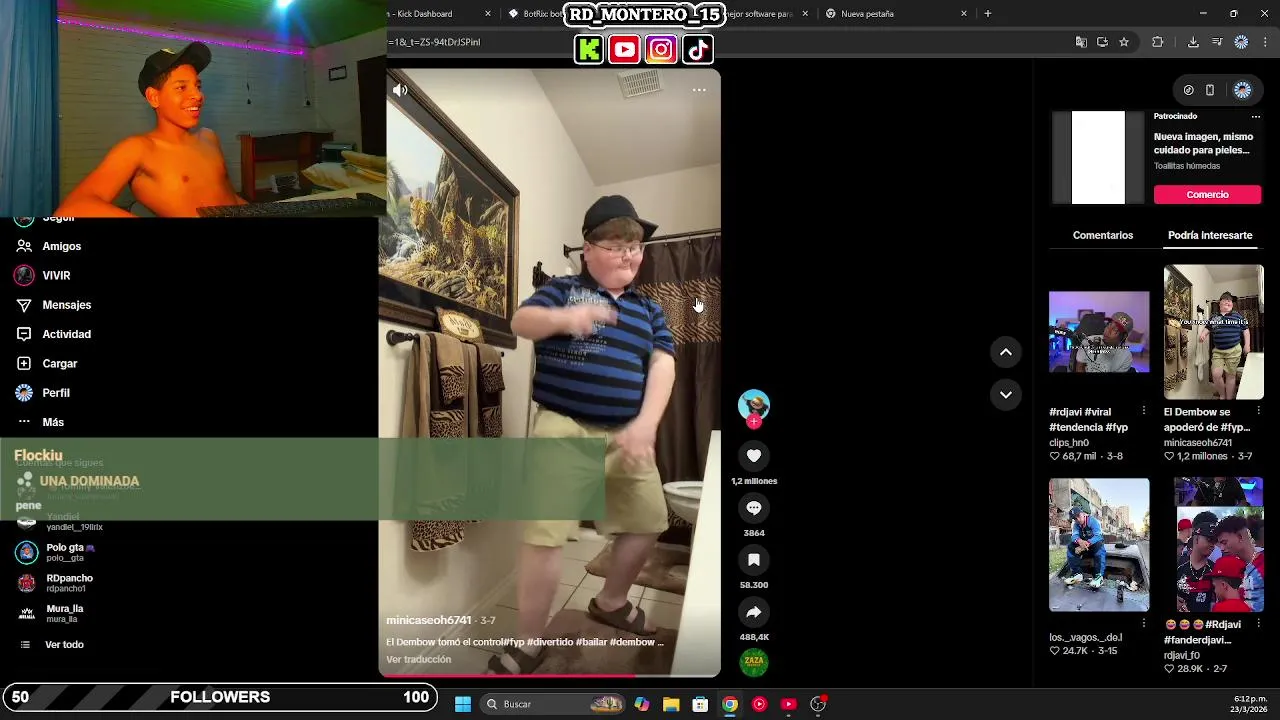
Task: Open a new Chrome tab with plus
Action: pos(987,14)
